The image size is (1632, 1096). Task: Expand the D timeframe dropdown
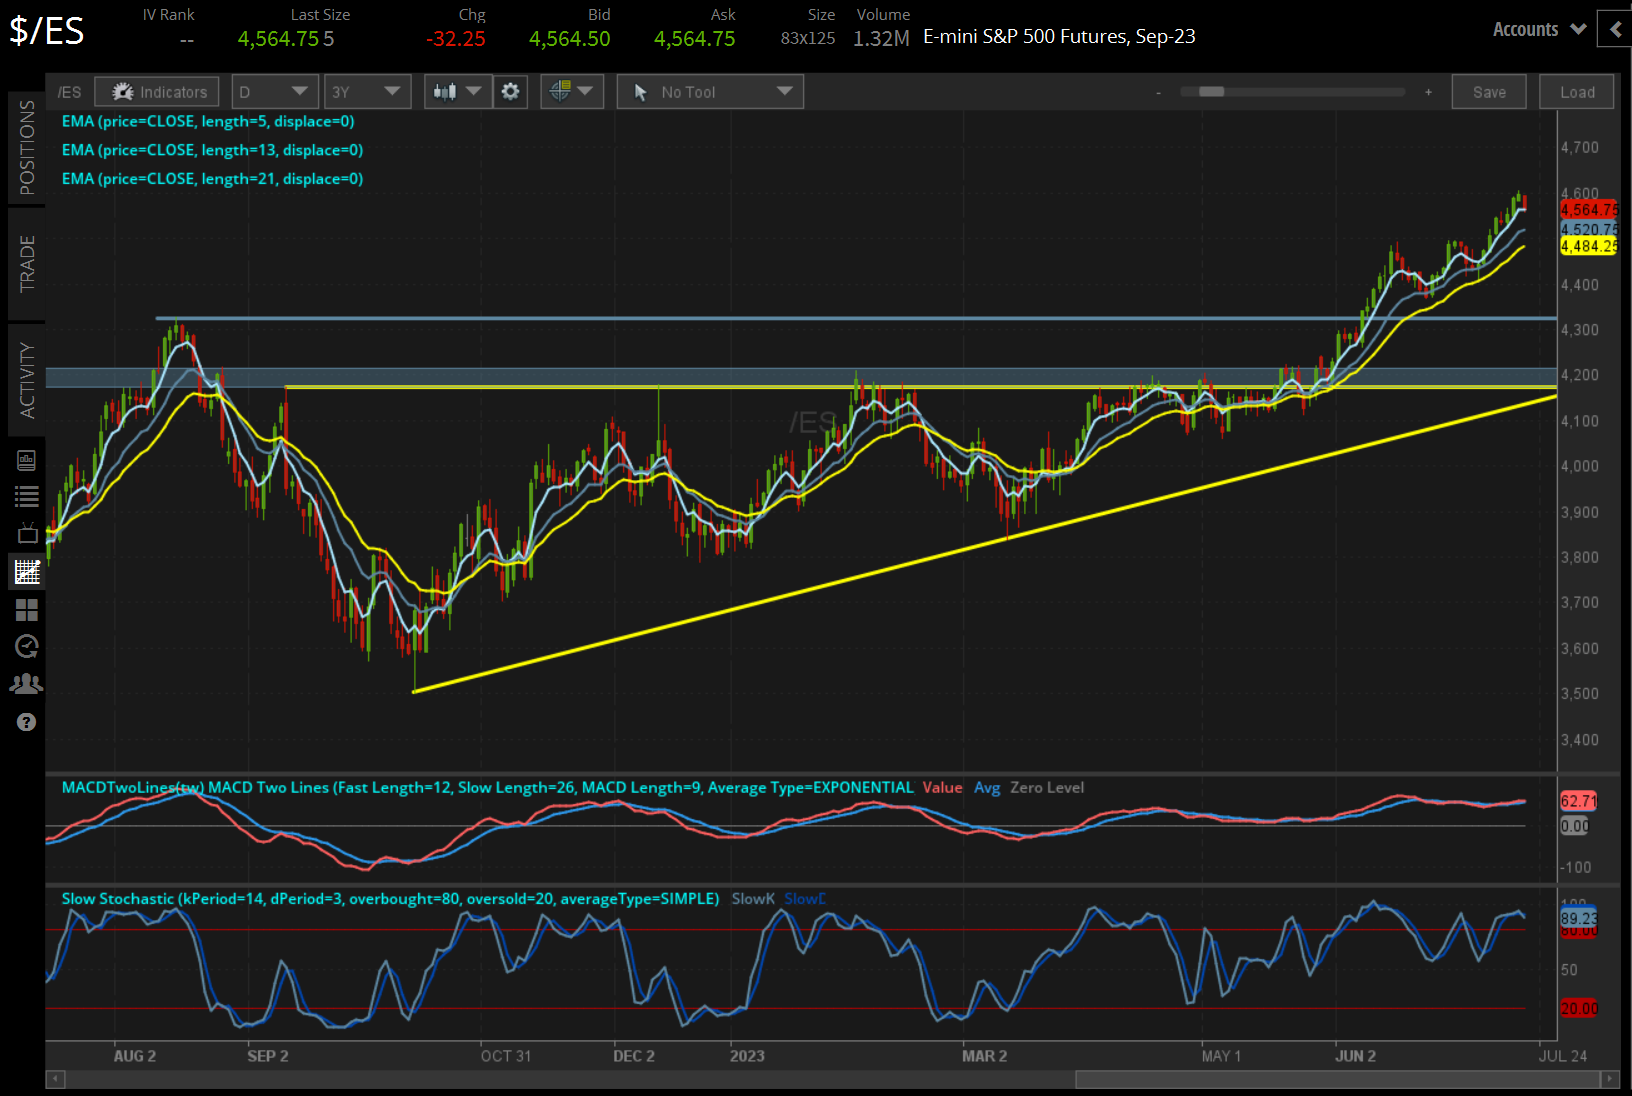point(274,91)
